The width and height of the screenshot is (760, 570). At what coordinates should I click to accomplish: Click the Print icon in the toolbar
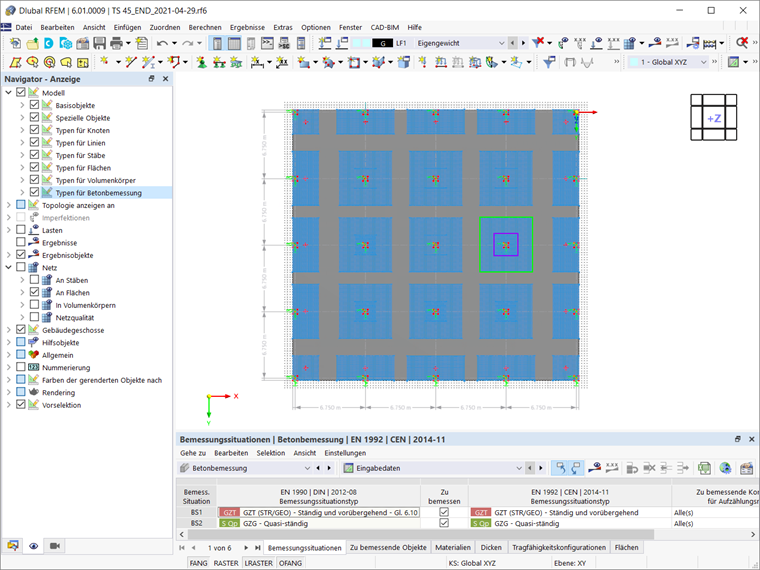tap(116, 43)
